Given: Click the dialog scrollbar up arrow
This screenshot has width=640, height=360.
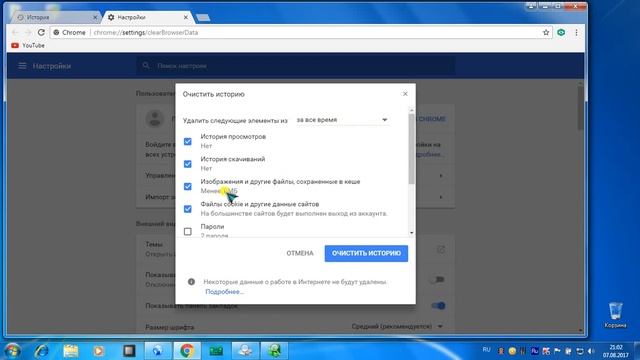Looking at the screenshot, I should 411,110.
